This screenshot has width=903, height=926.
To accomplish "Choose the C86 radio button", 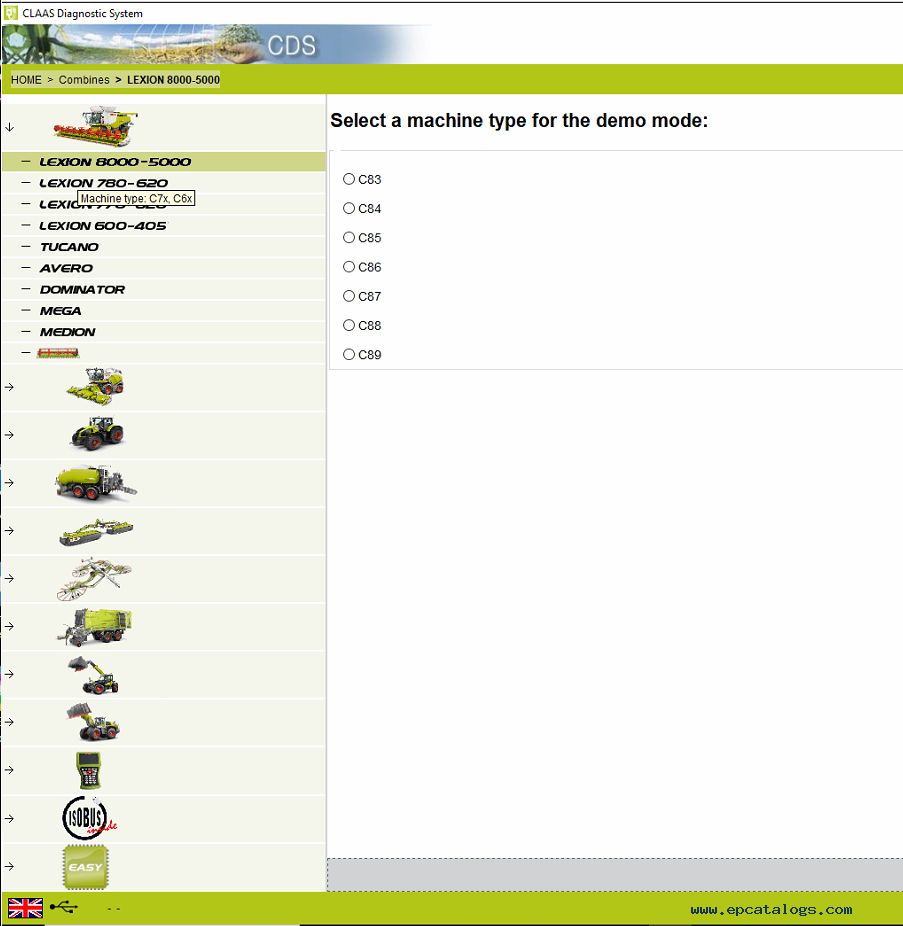I will click(x=349, y=267).
